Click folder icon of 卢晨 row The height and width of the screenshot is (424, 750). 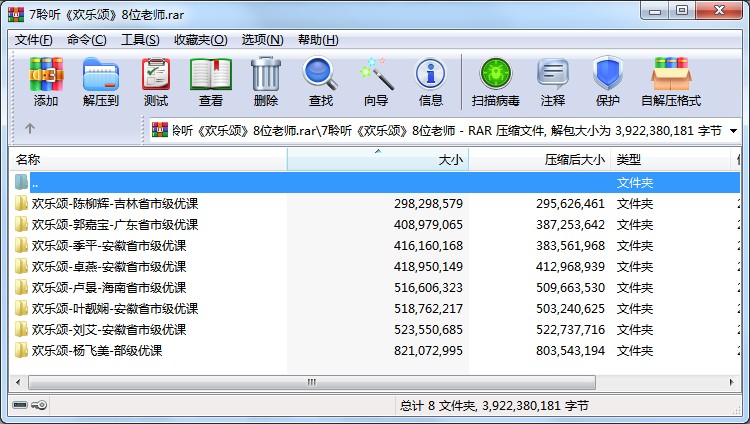pos(22,288)
